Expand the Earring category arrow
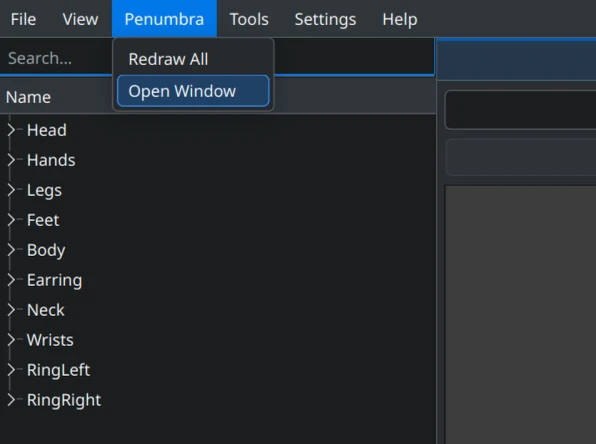This screenshot has width=596, height=444. (x=11, y=280)
